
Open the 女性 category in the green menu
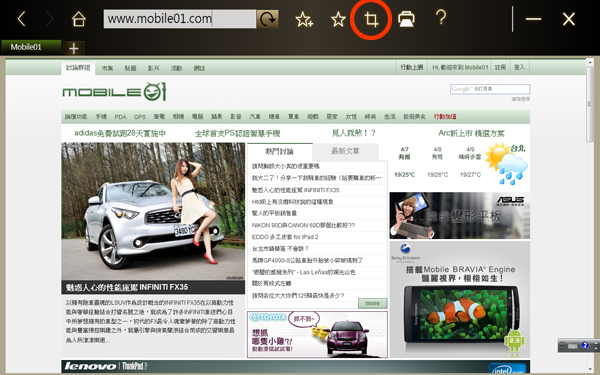(x=351, y=116)
